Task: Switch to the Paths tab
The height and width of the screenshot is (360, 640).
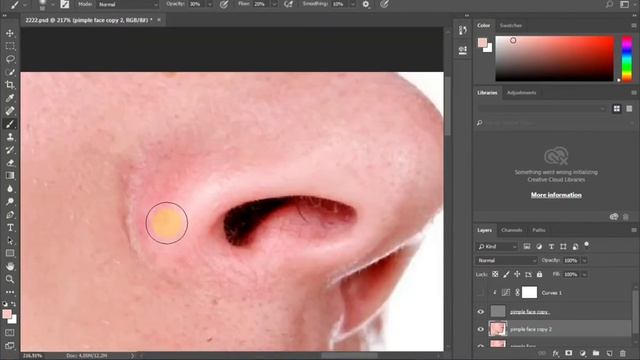Action: click(x=539, y=230)
